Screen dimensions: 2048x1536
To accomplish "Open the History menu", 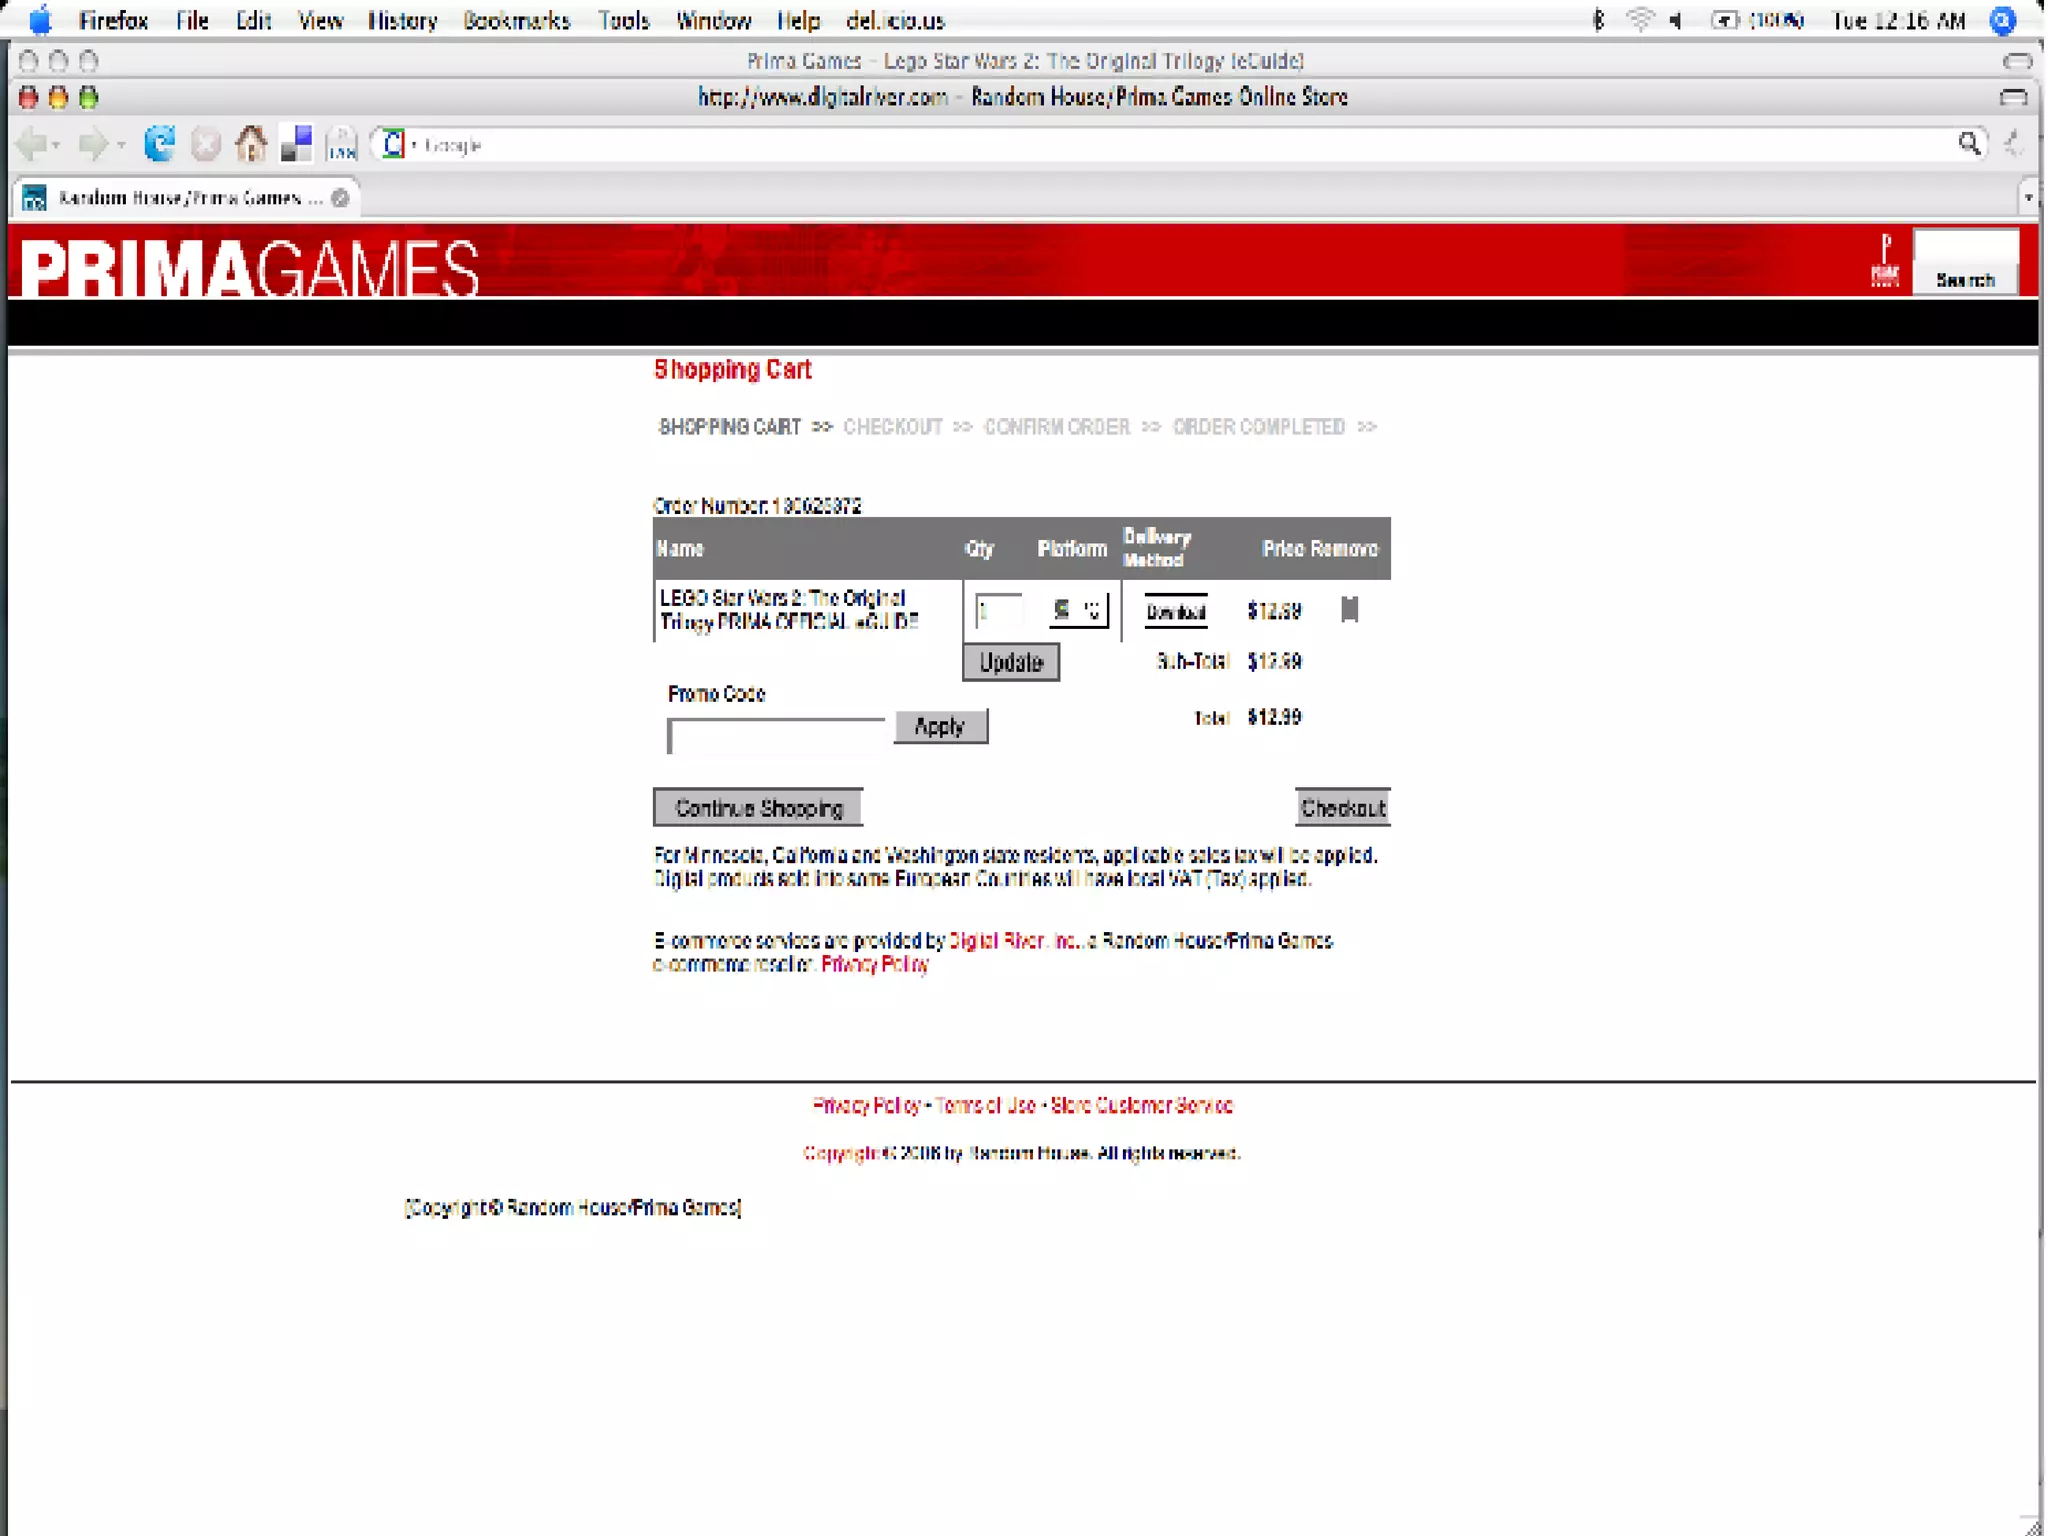I will (x=402, y=20).
